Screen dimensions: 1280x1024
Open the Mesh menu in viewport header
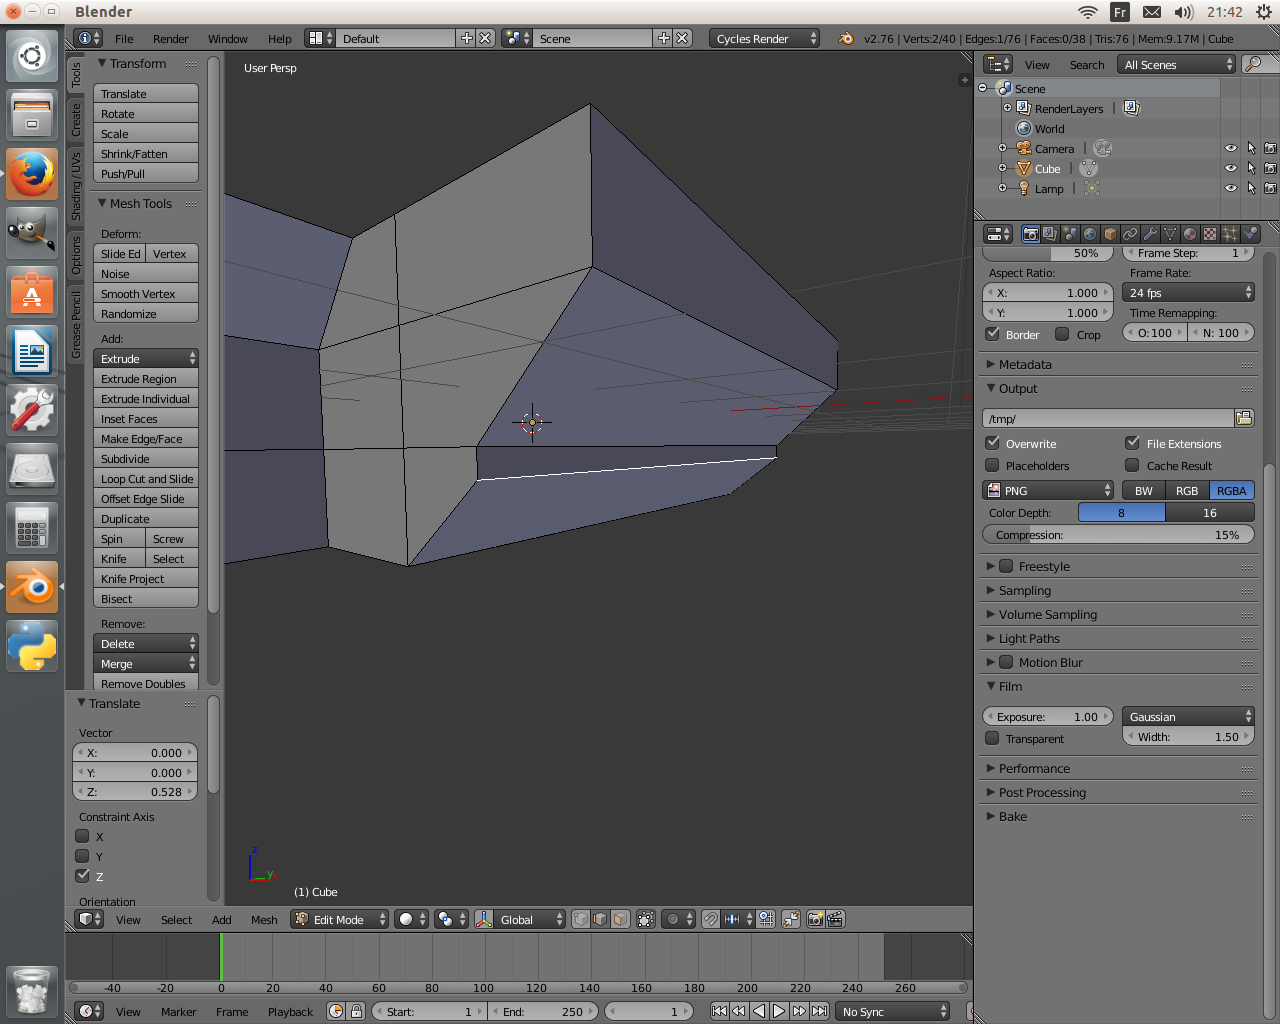click(264, 919)
